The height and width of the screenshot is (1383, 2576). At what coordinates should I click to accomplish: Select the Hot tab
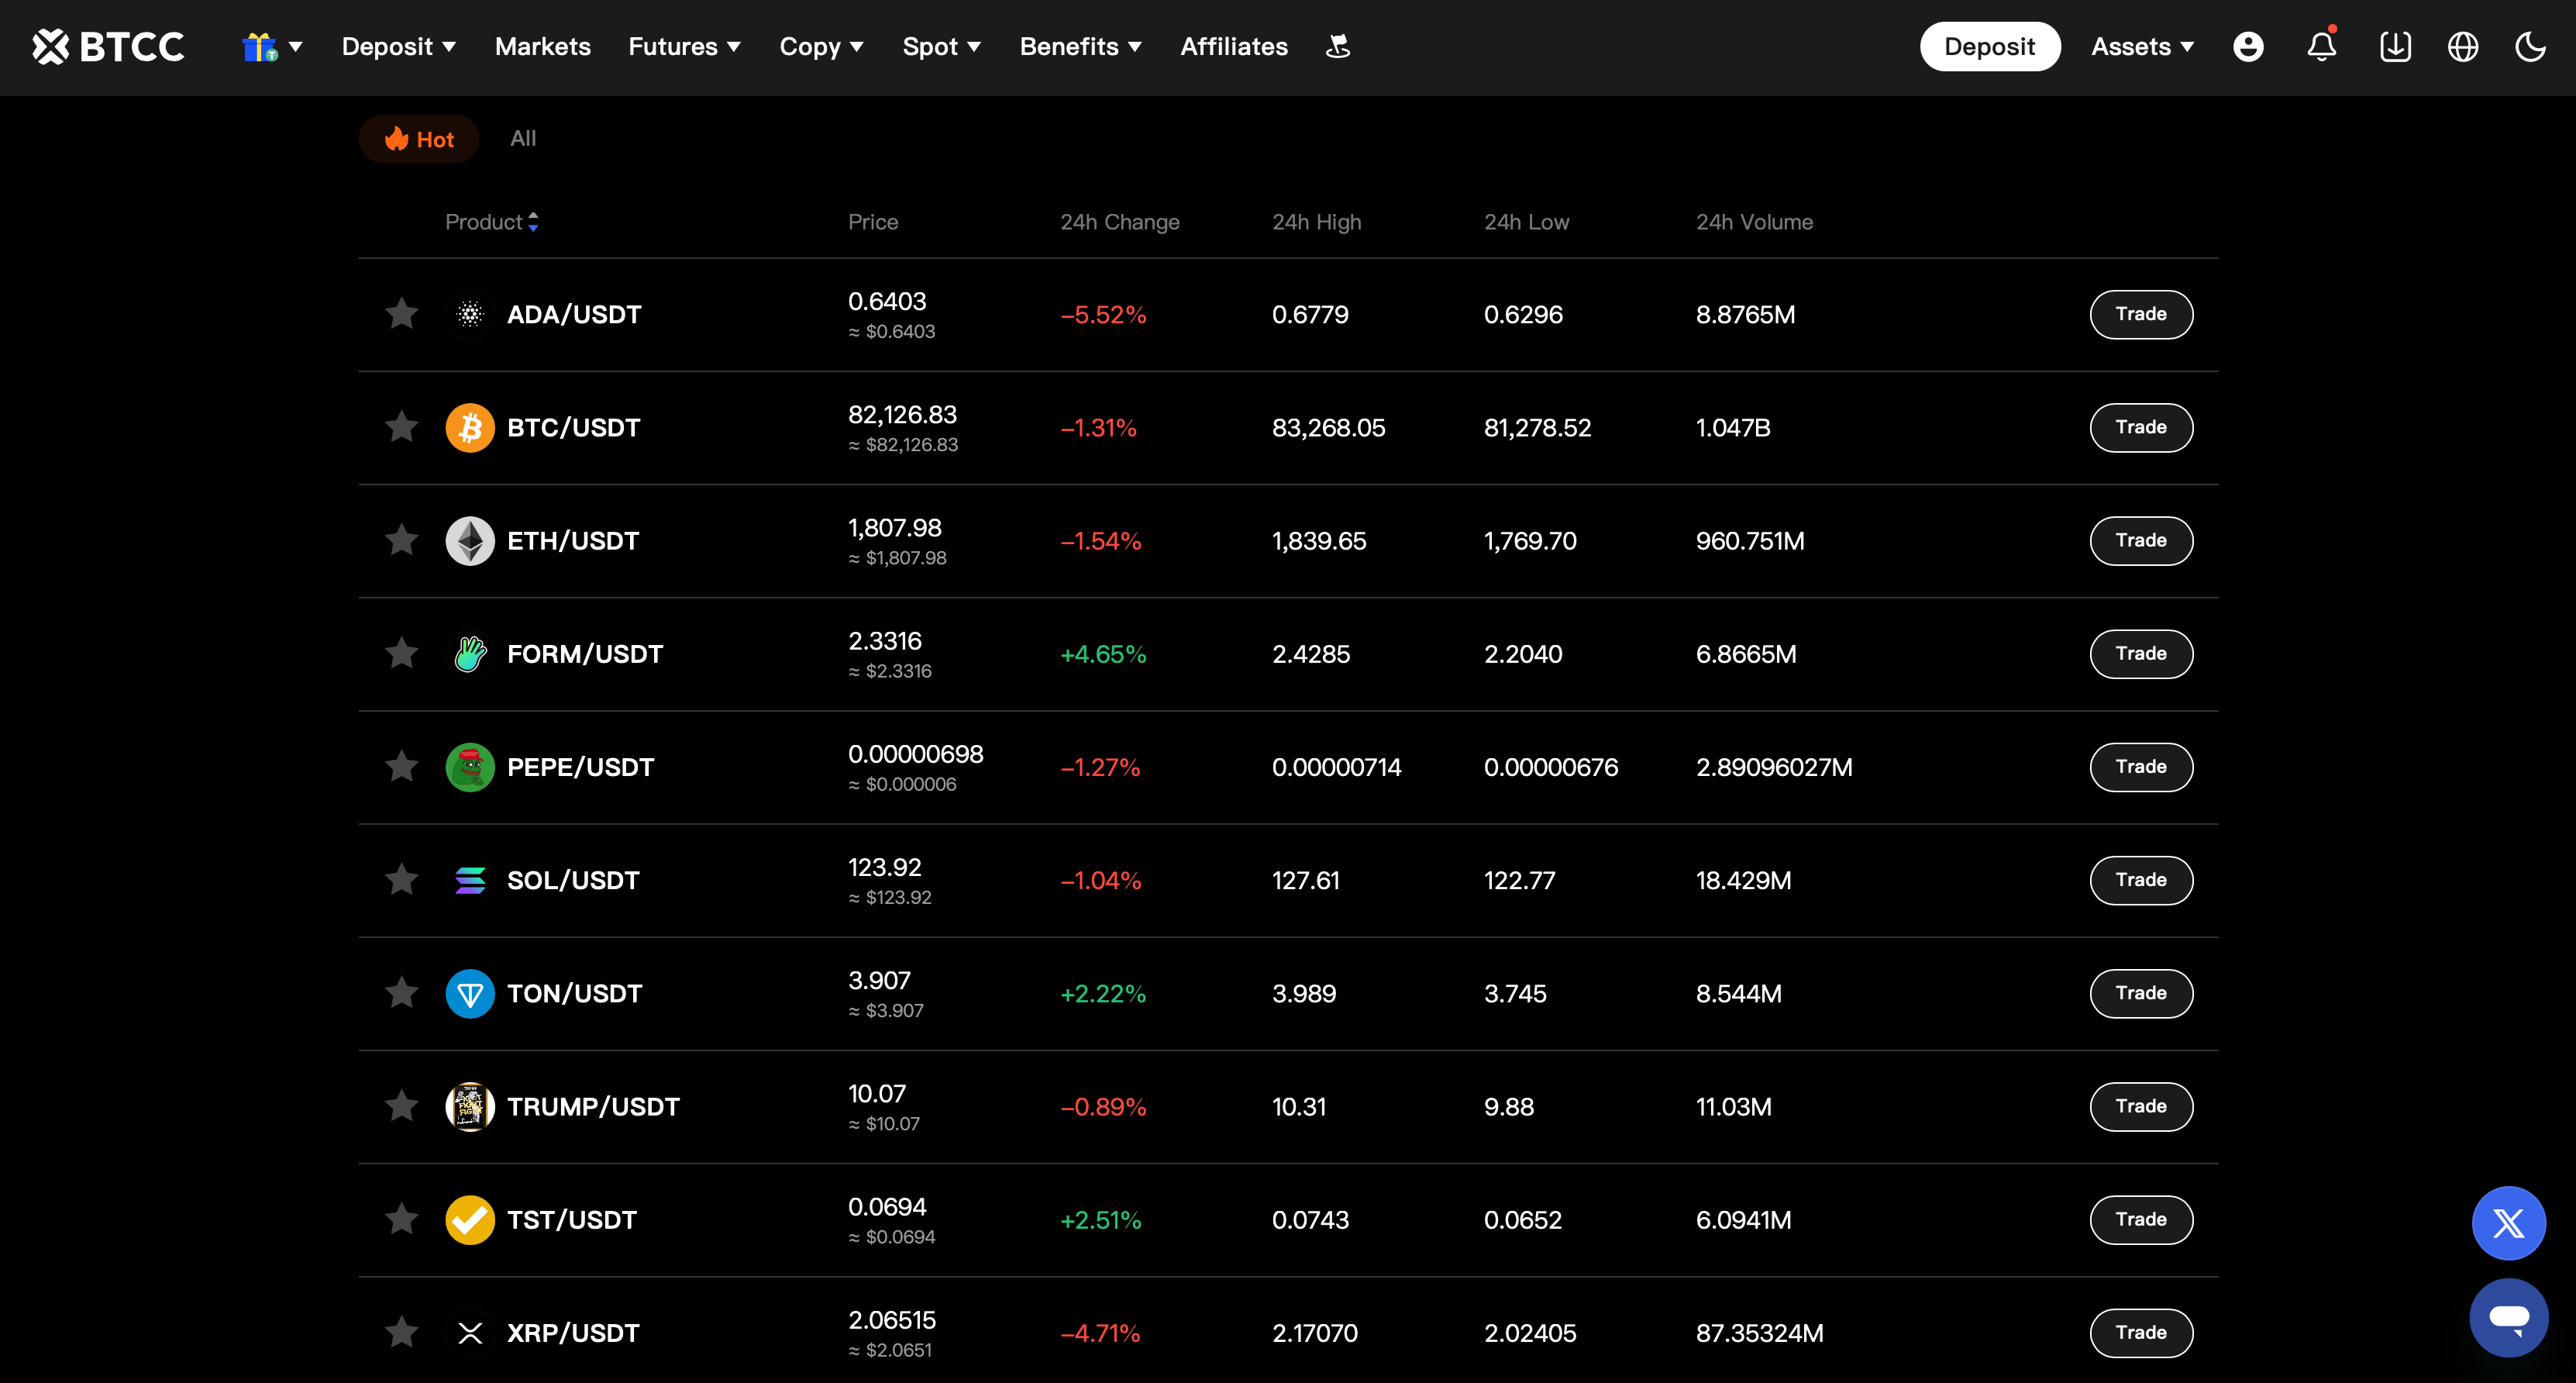click(419, 139)
